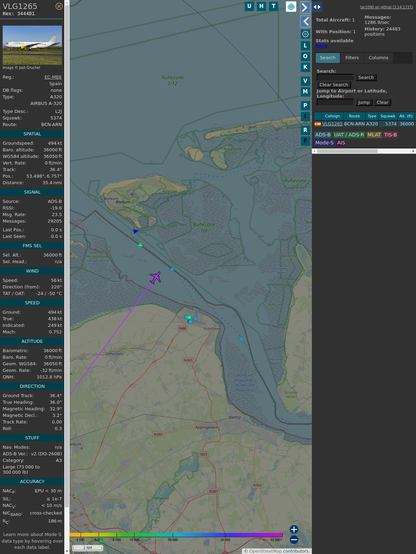The image size is (416, 554).
Task: Toggle the H map button
Action: (261, 6)
